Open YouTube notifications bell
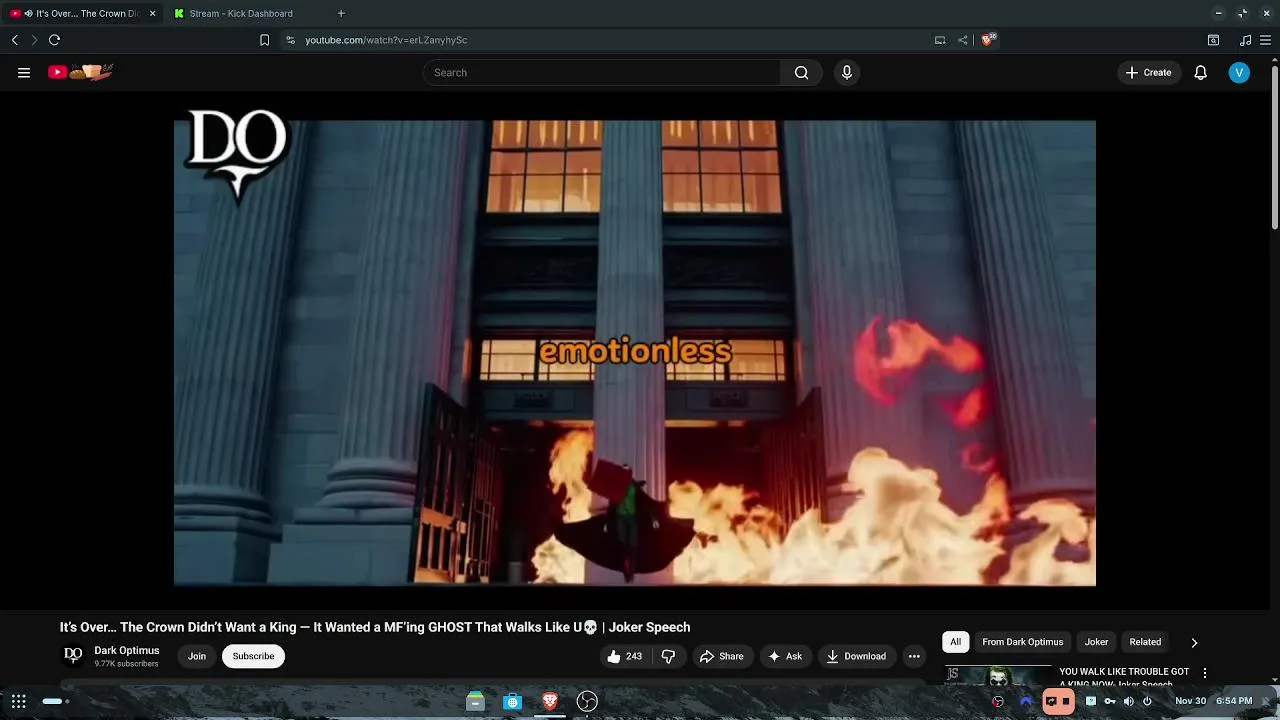Screen dimensions: 1280x720 [x=1200, y=72]
